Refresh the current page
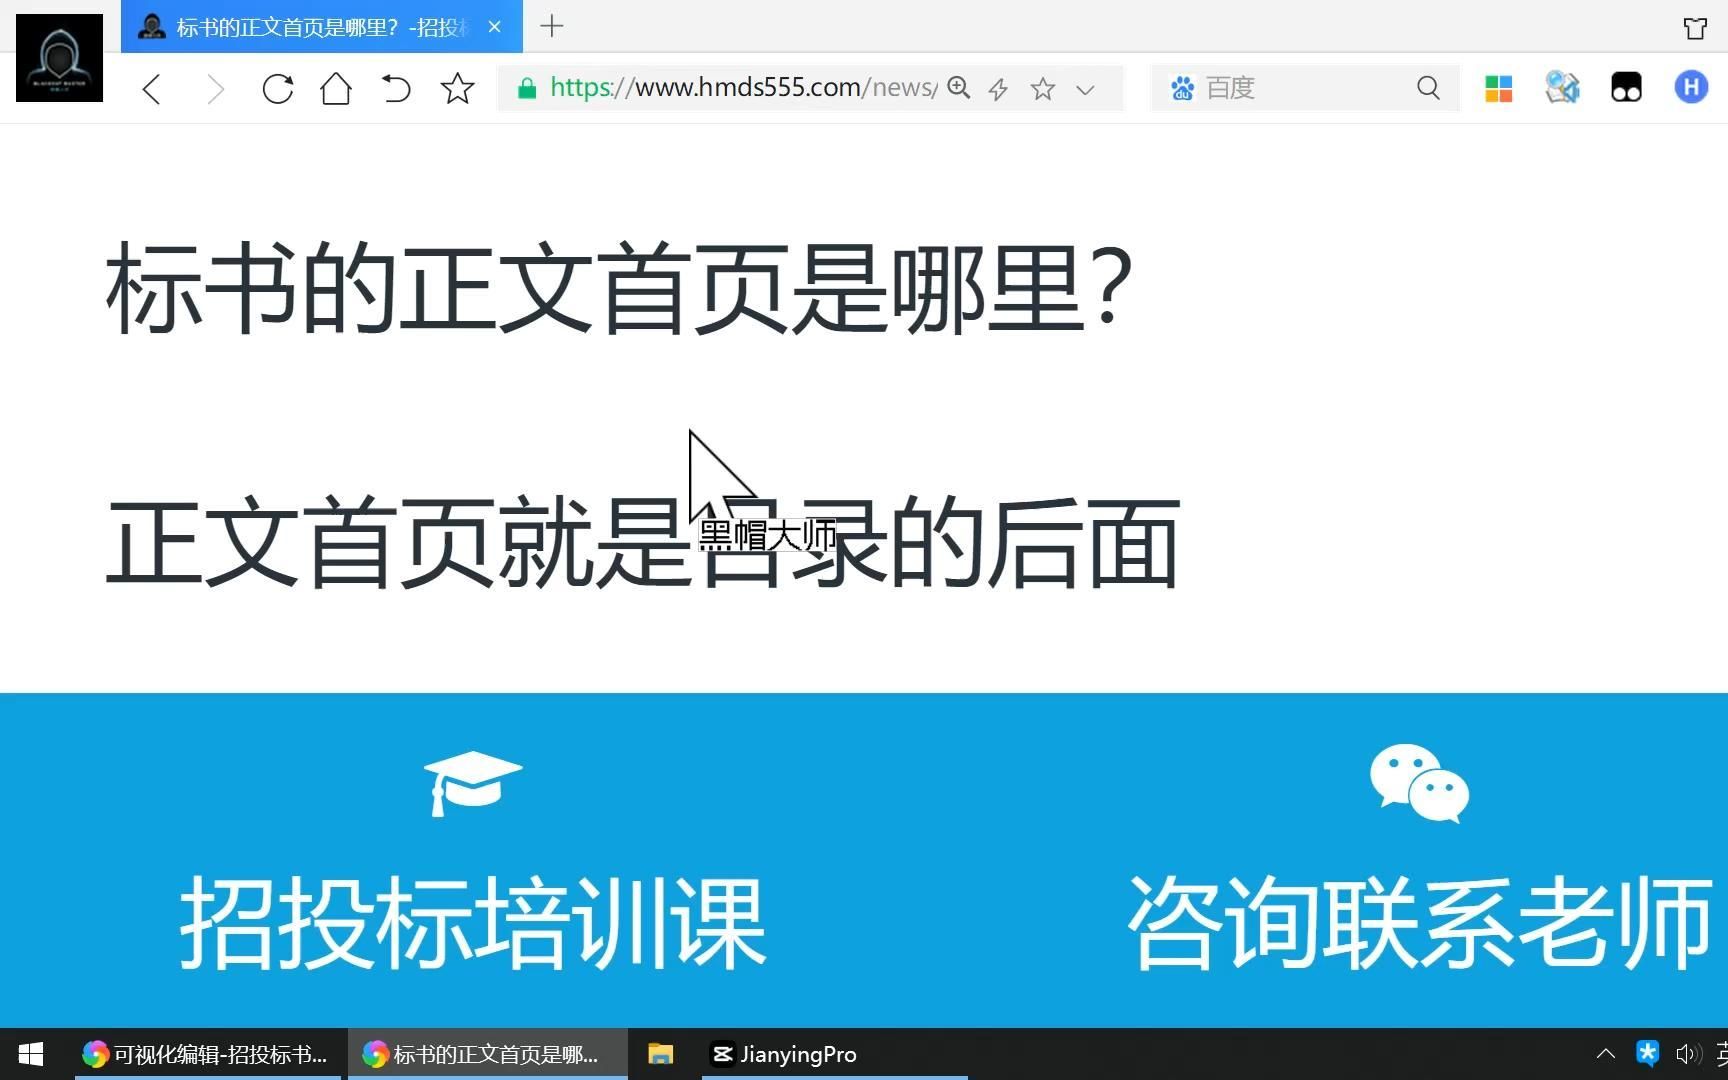This screenshot has height=1080, width=1728. pyautogui.click(x=277, y=88)
